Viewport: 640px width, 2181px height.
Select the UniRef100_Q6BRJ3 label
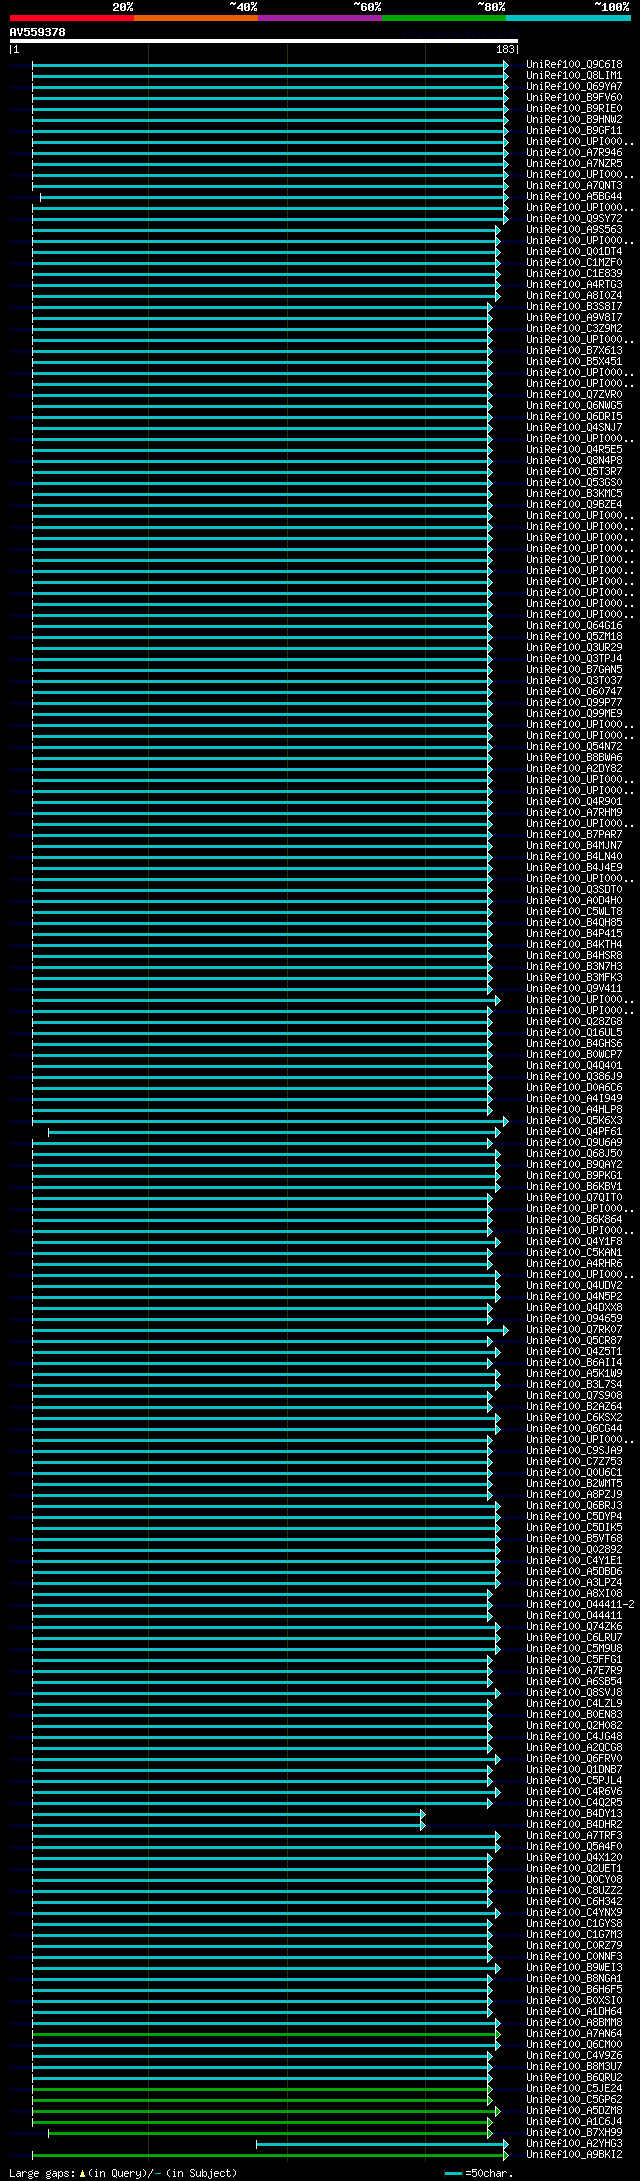coord(574,1506)
